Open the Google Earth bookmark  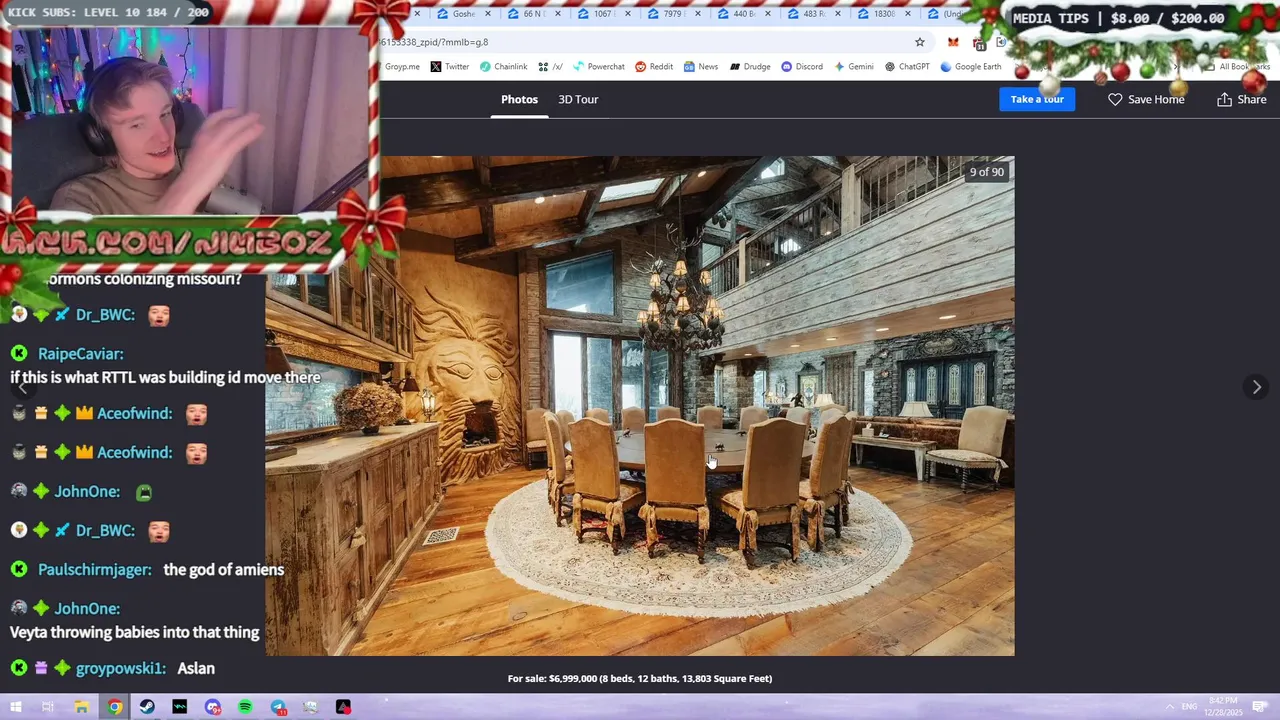click(971, 67)
